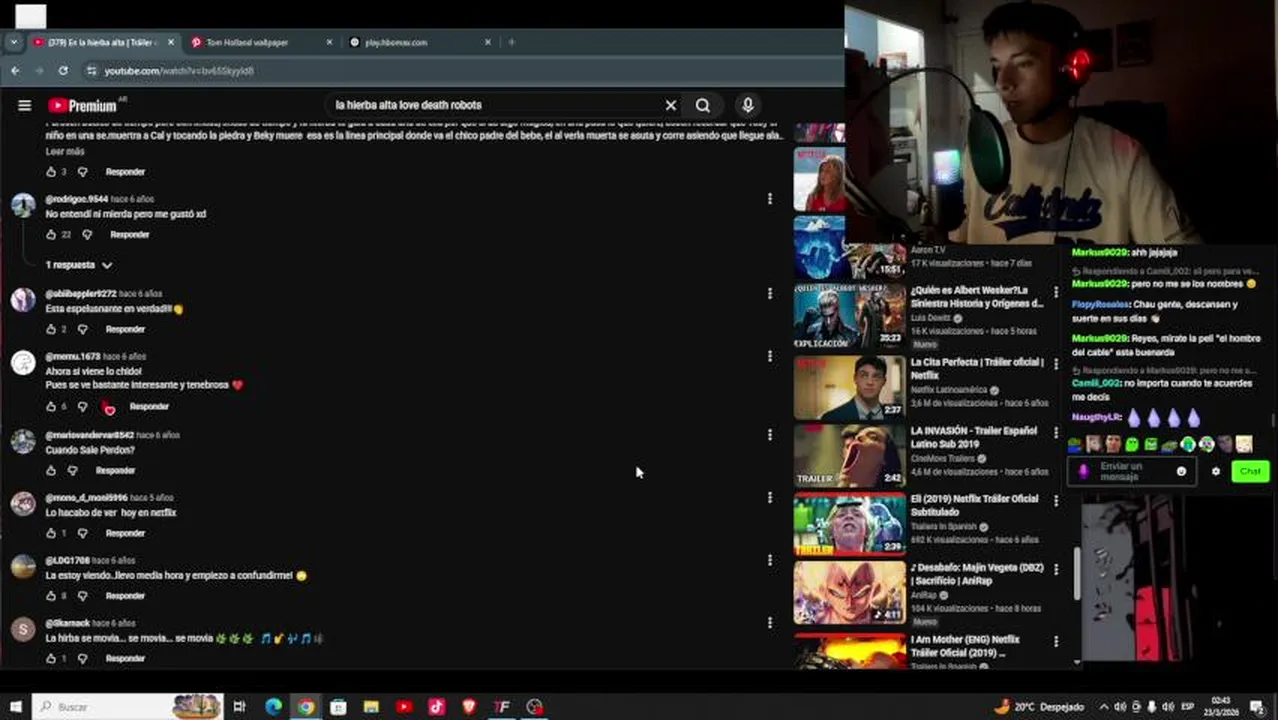Like the @mono_d_moni5996 comment

click(x=51, y=533)
